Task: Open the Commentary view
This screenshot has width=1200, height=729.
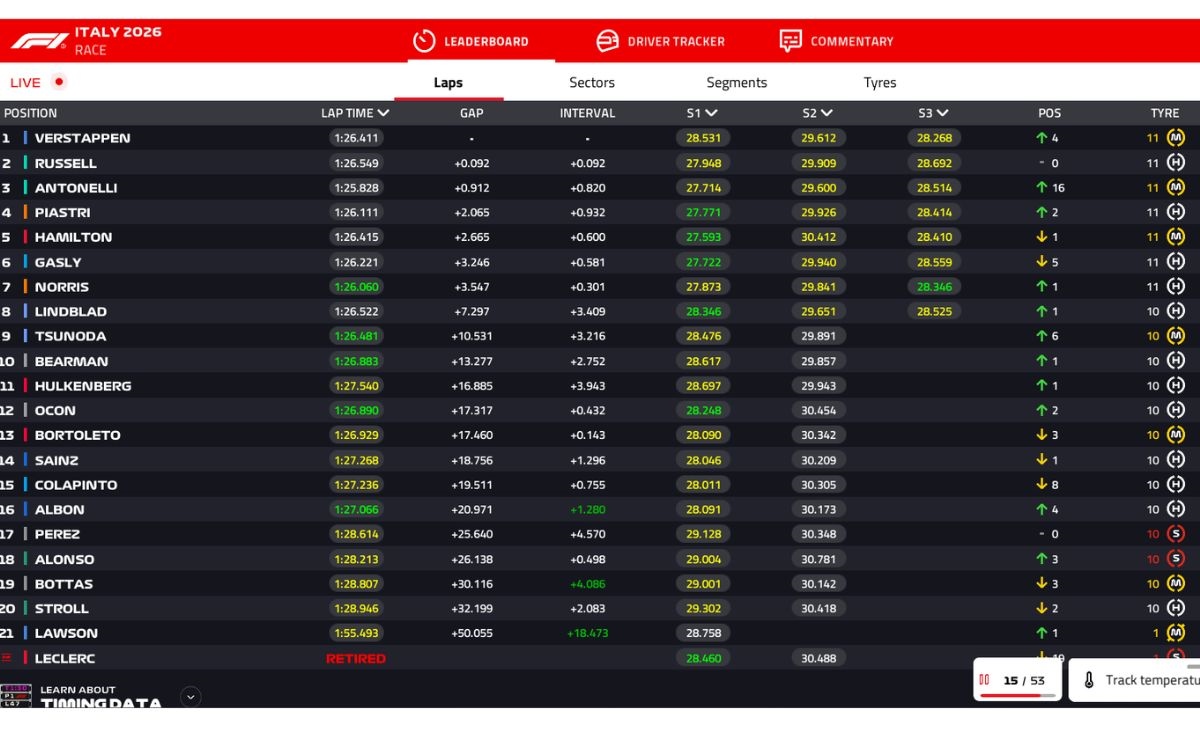Action: tap(837, 41)
